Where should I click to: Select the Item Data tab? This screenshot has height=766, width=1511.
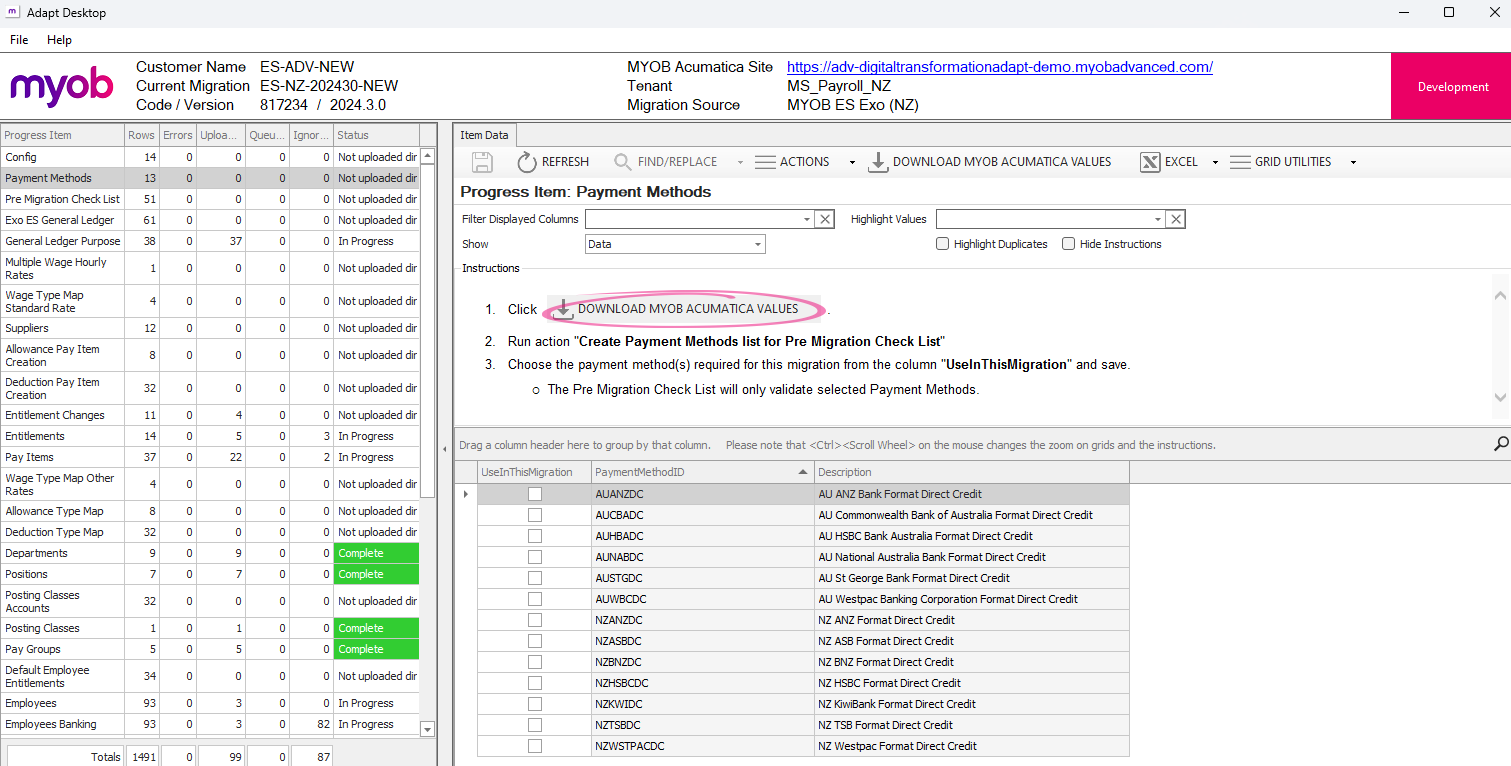pos(484,133)
